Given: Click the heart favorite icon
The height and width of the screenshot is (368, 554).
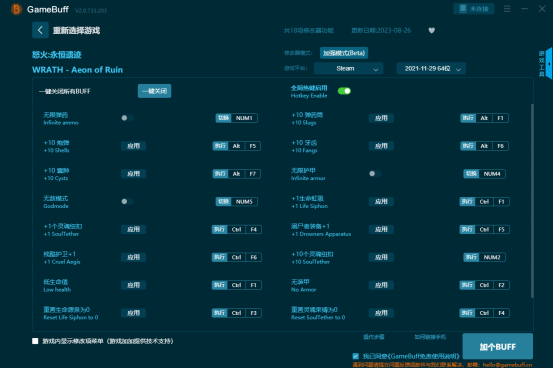Looking at the screenshot, I should 431,30.
